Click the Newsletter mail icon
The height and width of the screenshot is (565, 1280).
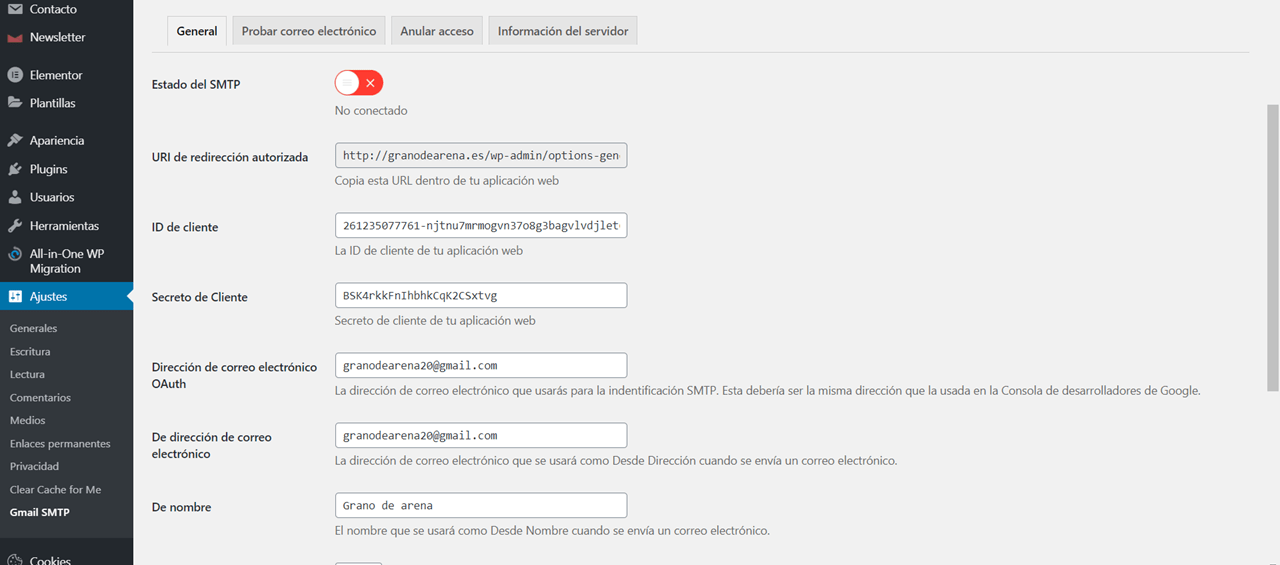pyautogui.click(x=15, y=38)
